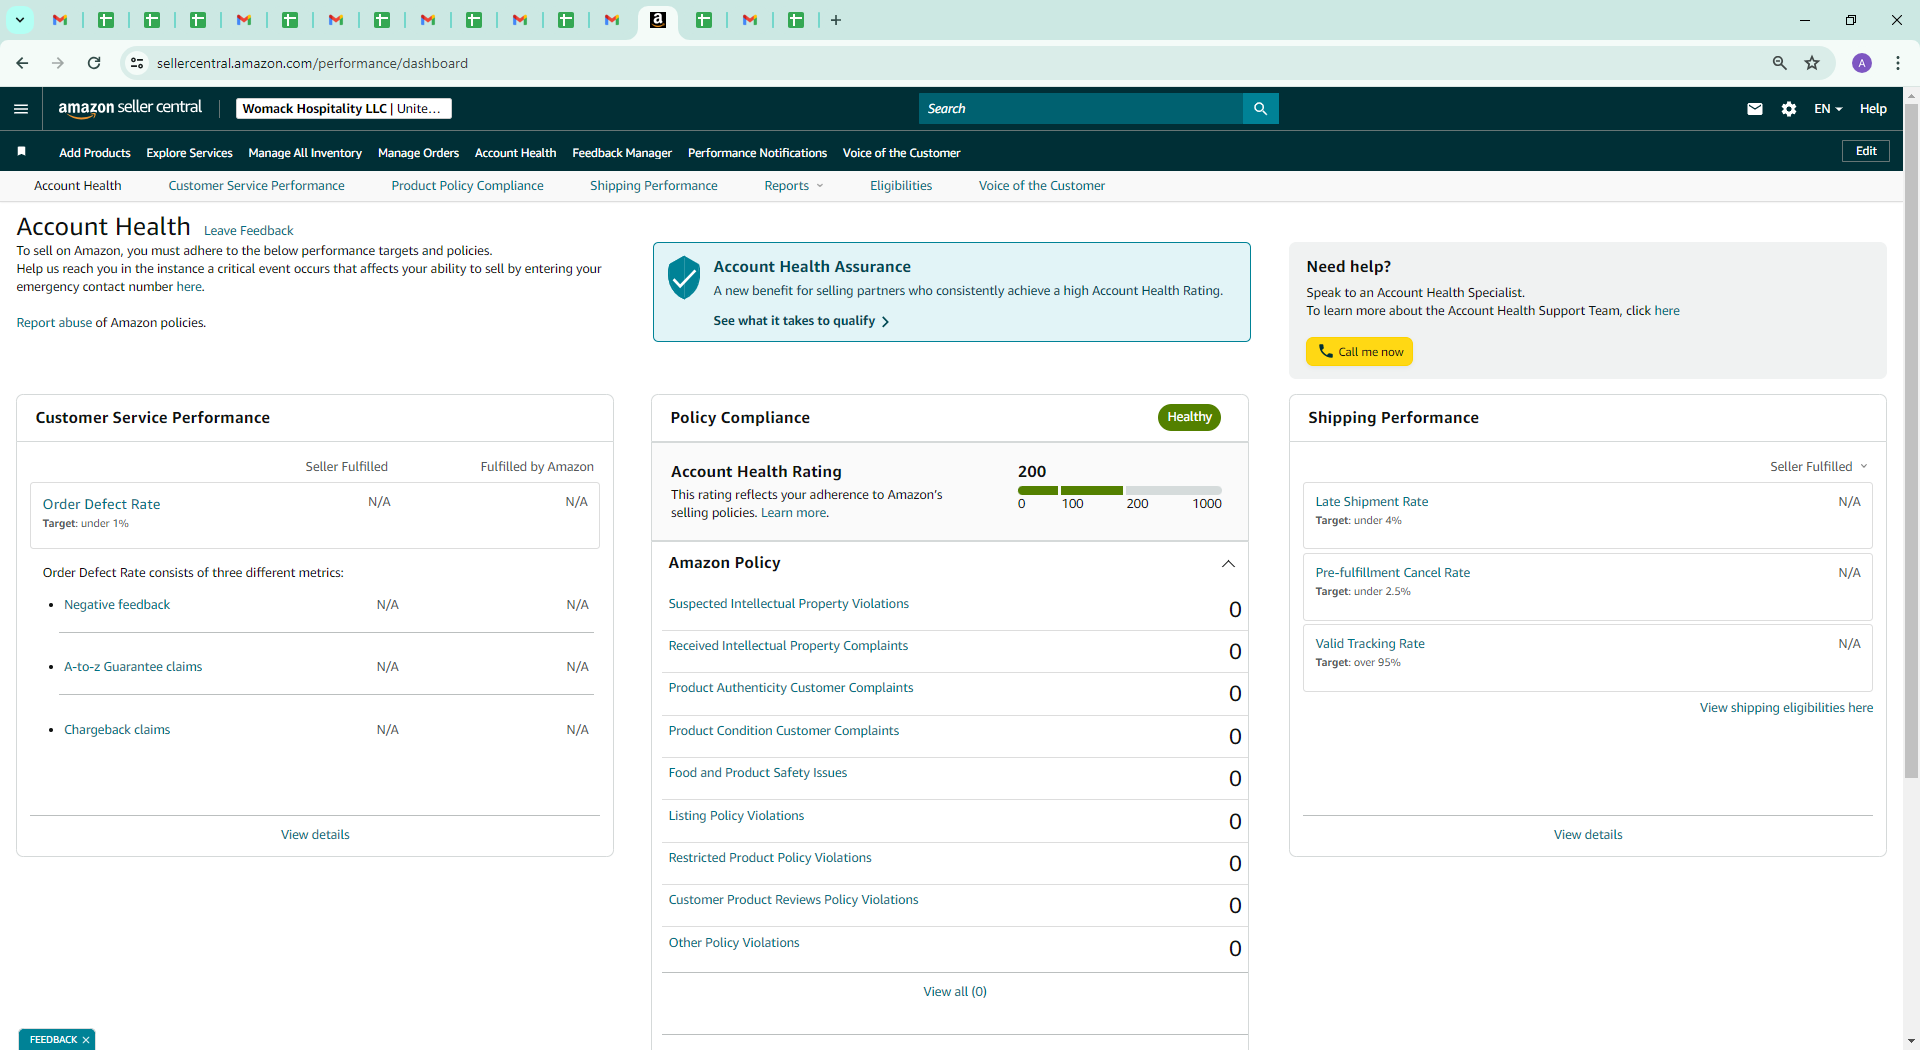Open the Chrome profile avatar
The height and width of the screenshot is (1050, 1920).
[x=1862, y=63]
